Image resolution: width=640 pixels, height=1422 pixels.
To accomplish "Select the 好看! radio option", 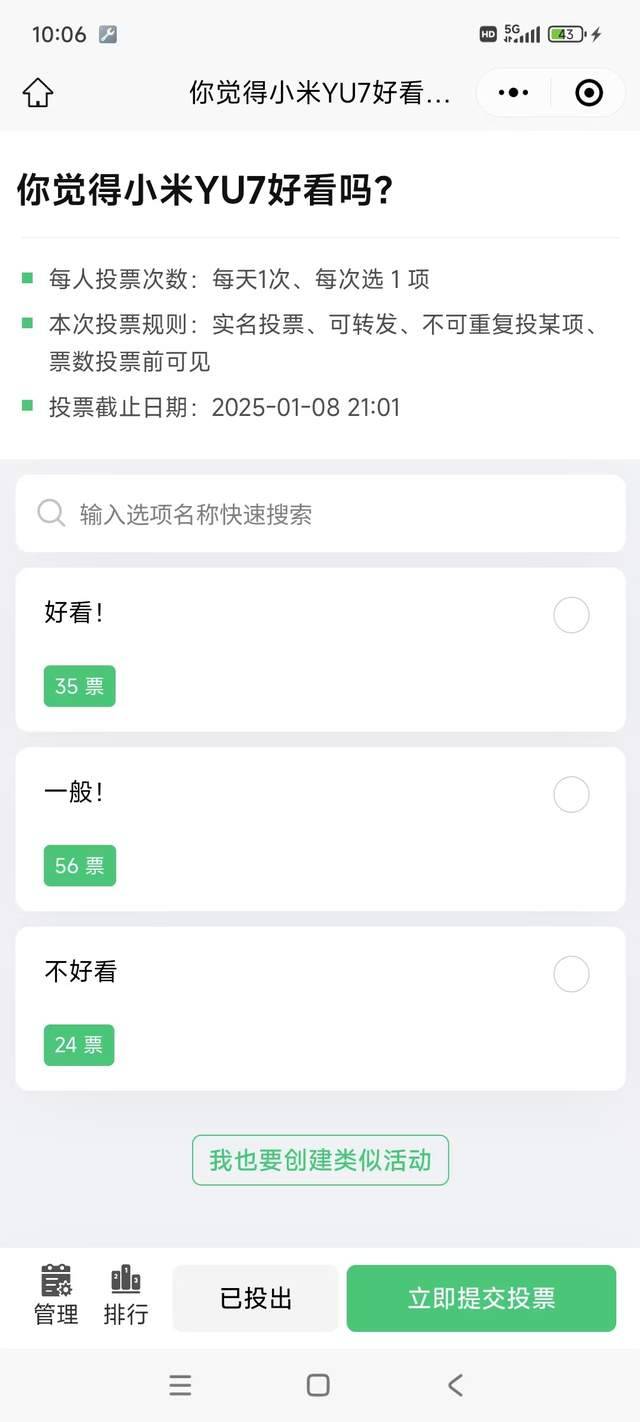I will point(571,615).
